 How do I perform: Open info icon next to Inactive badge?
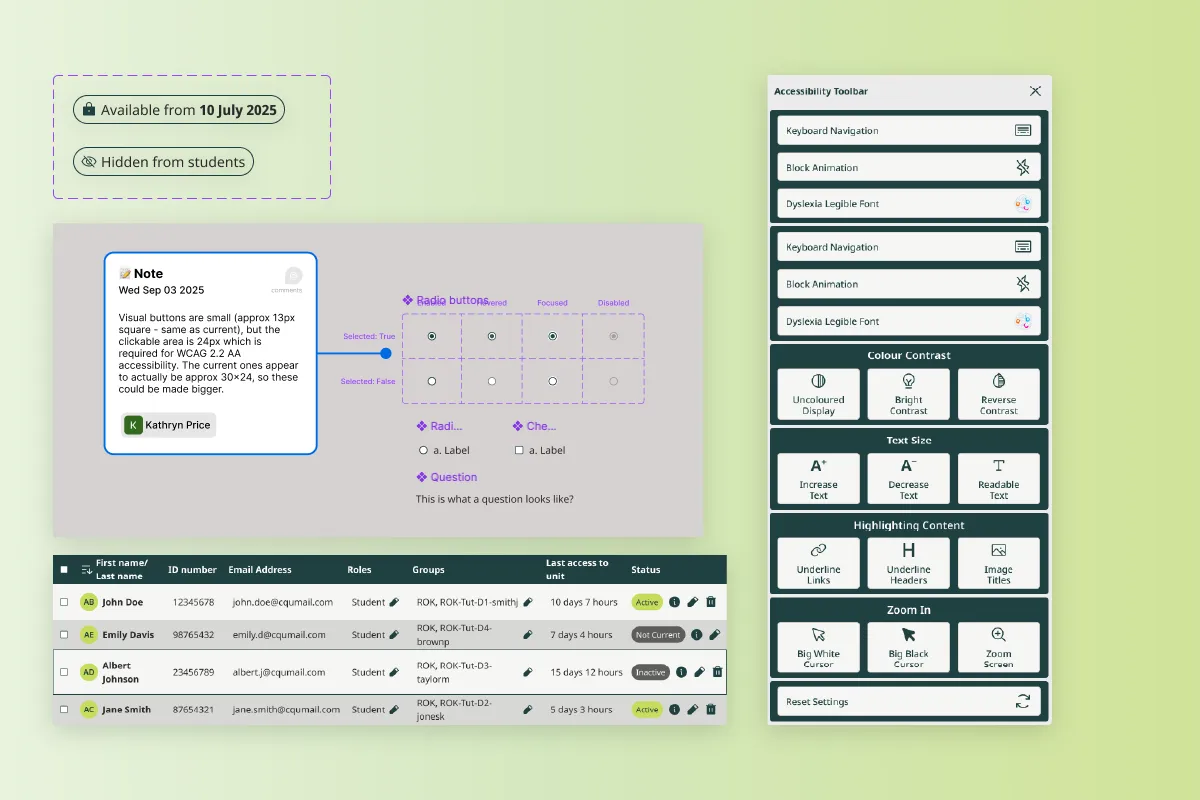coord(681,672)
